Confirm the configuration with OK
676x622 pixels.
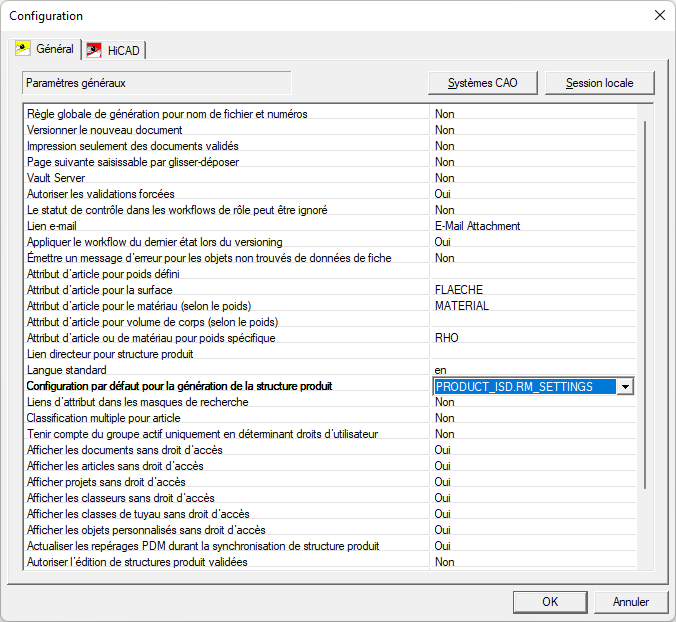(x=549, y=602)
